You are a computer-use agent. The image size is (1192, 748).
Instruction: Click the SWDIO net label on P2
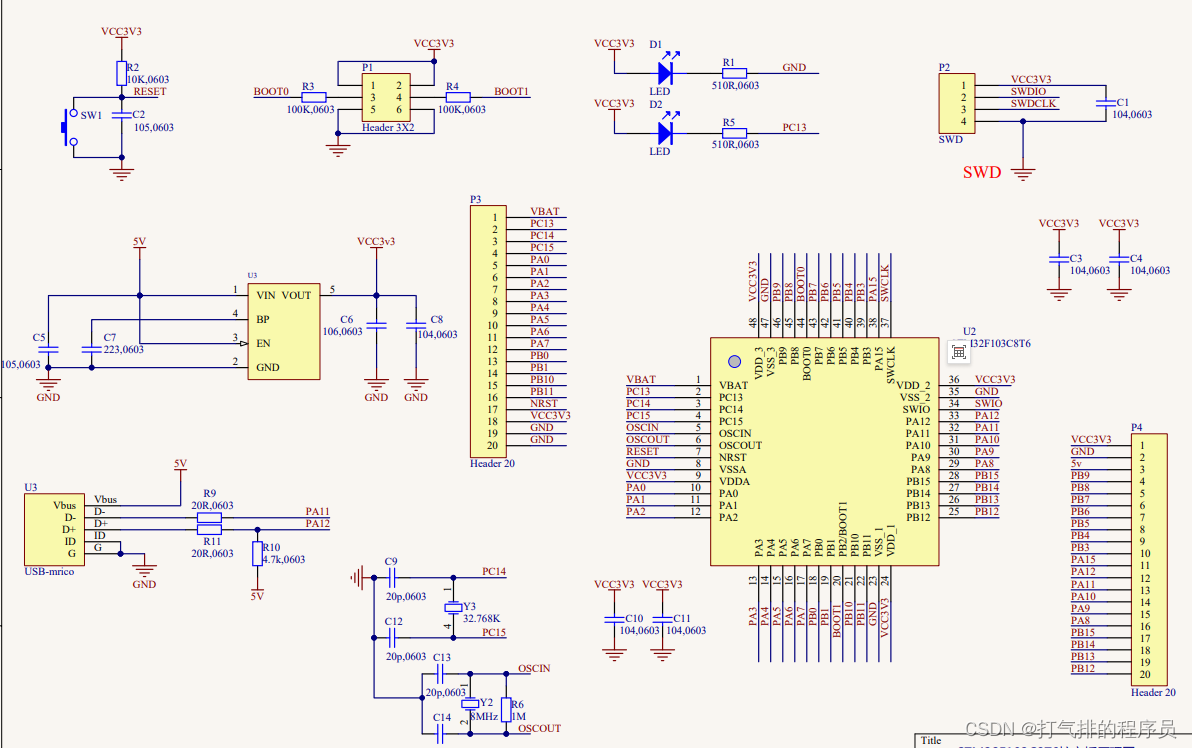(1029, 91)
